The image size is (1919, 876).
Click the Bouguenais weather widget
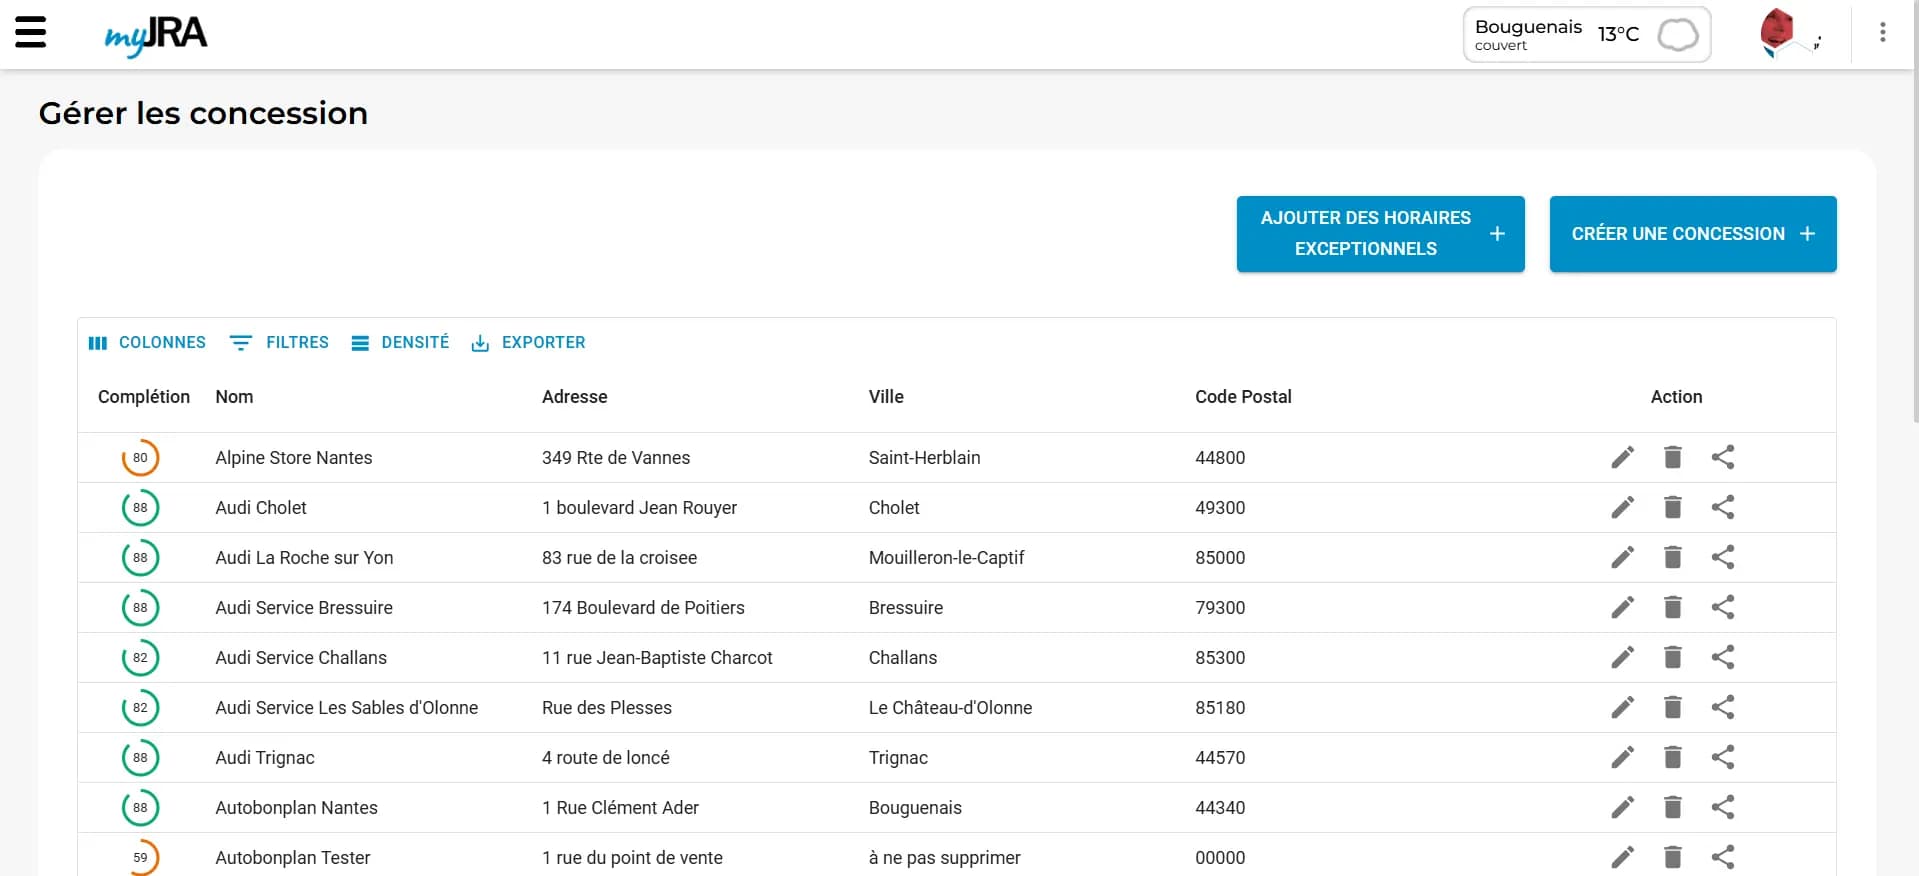tap(1586, 35)
